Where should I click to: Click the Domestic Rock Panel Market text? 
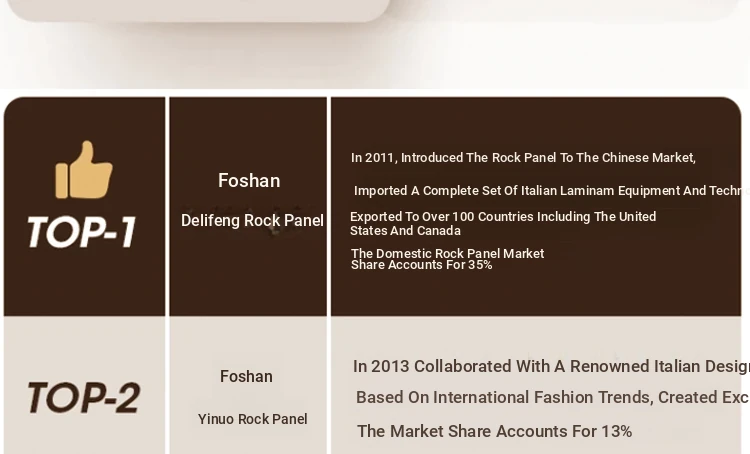coord(447,253)
